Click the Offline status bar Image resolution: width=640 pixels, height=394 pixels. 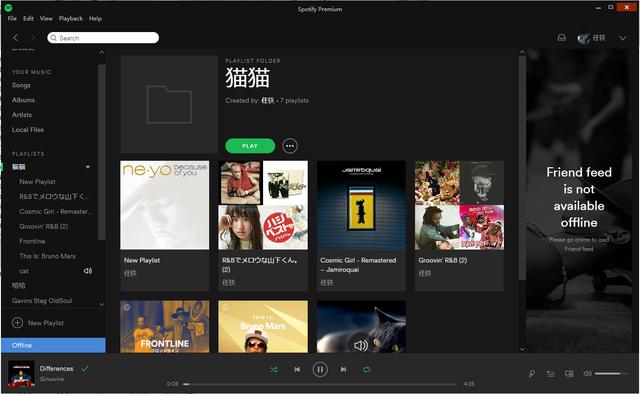(53, 345)
